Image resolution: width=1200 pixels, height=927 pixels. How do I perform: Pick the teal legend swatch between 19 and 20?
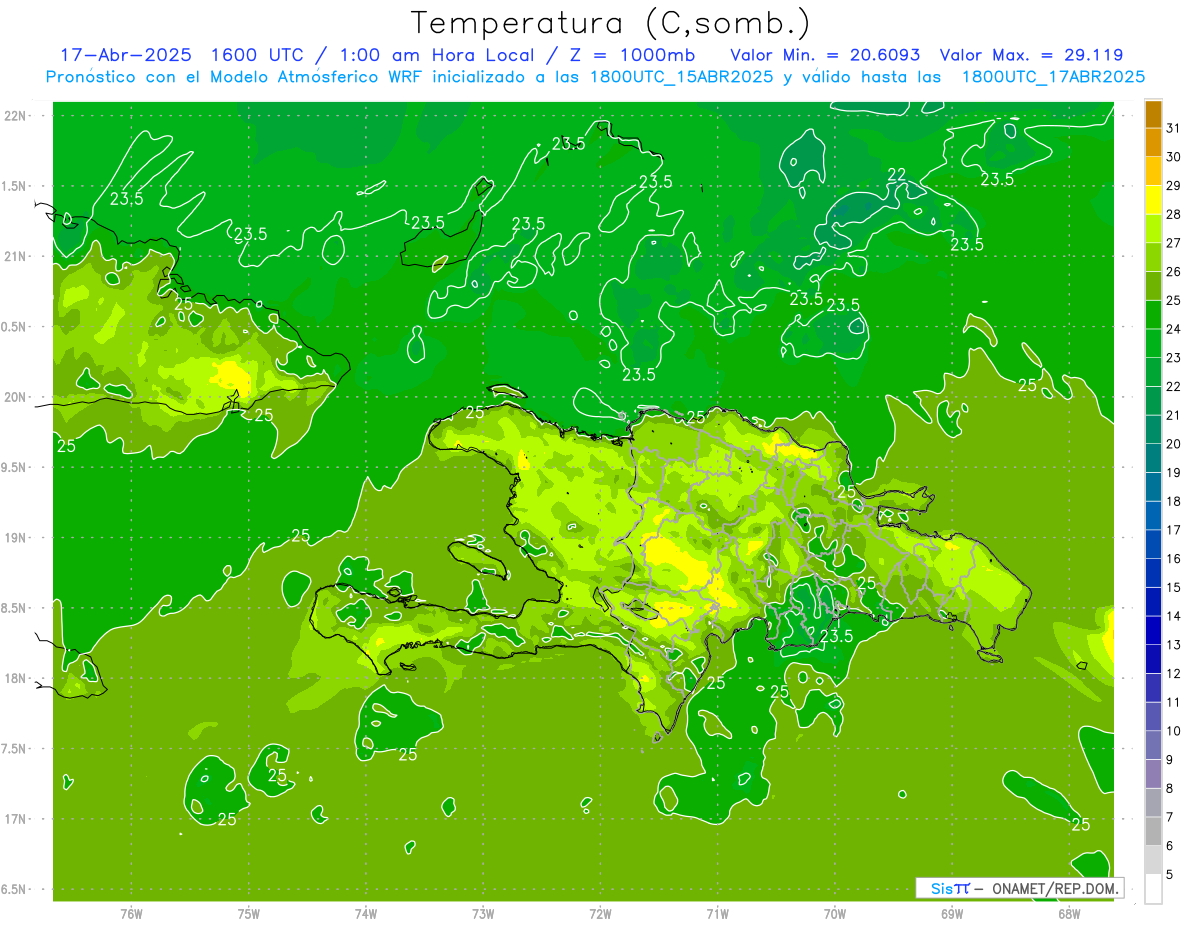tap(1153, 458)
